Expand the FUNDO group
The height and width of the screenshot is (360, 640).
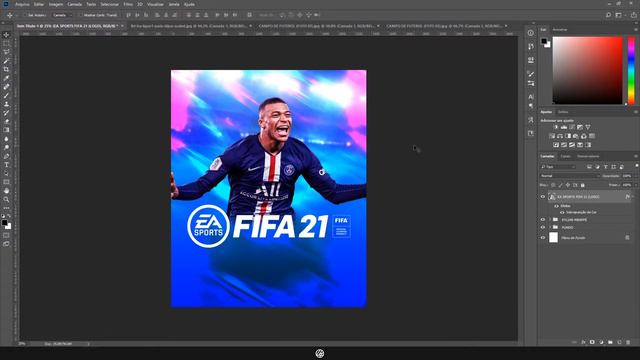[x=550, y=227]
